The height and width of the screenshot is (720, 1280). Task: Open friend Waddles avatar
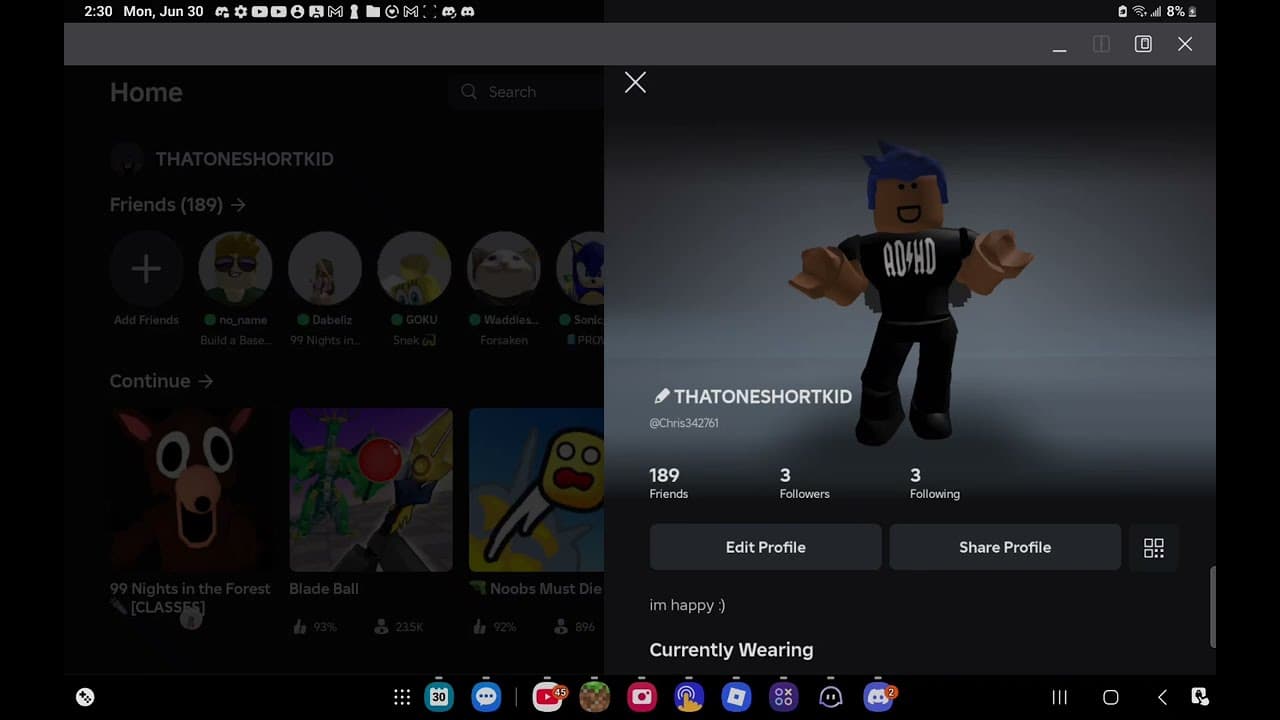[x=504, y=269]
